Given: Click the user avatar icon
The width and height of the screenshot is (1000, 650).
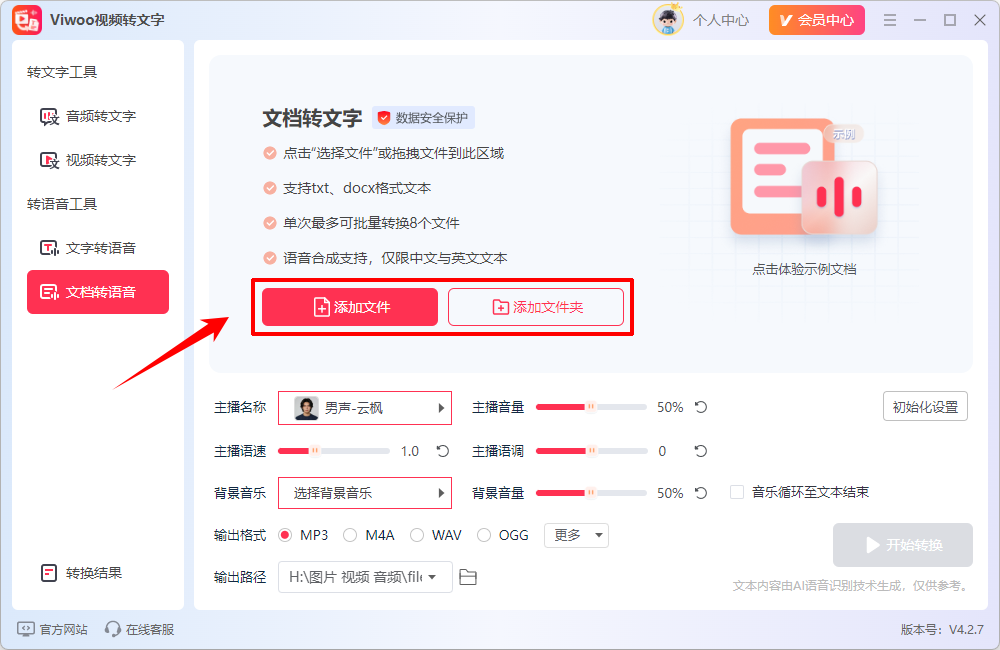Looking at the screenshot, I should click(668, 20).
